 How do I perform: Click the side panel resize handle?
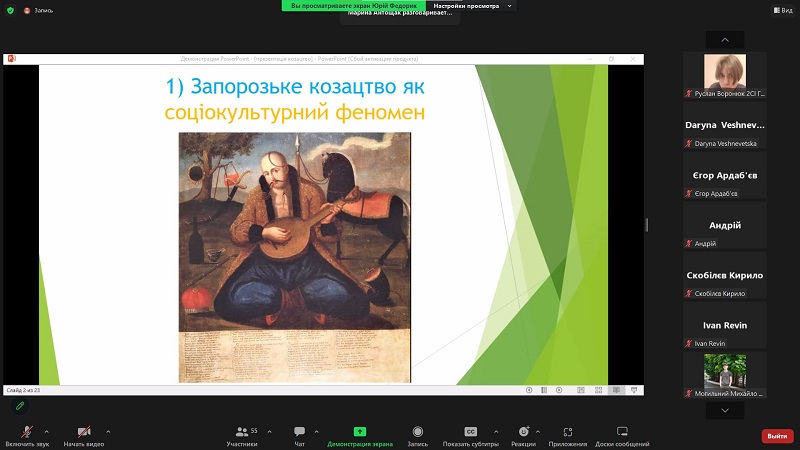click(x=647, y=224)
